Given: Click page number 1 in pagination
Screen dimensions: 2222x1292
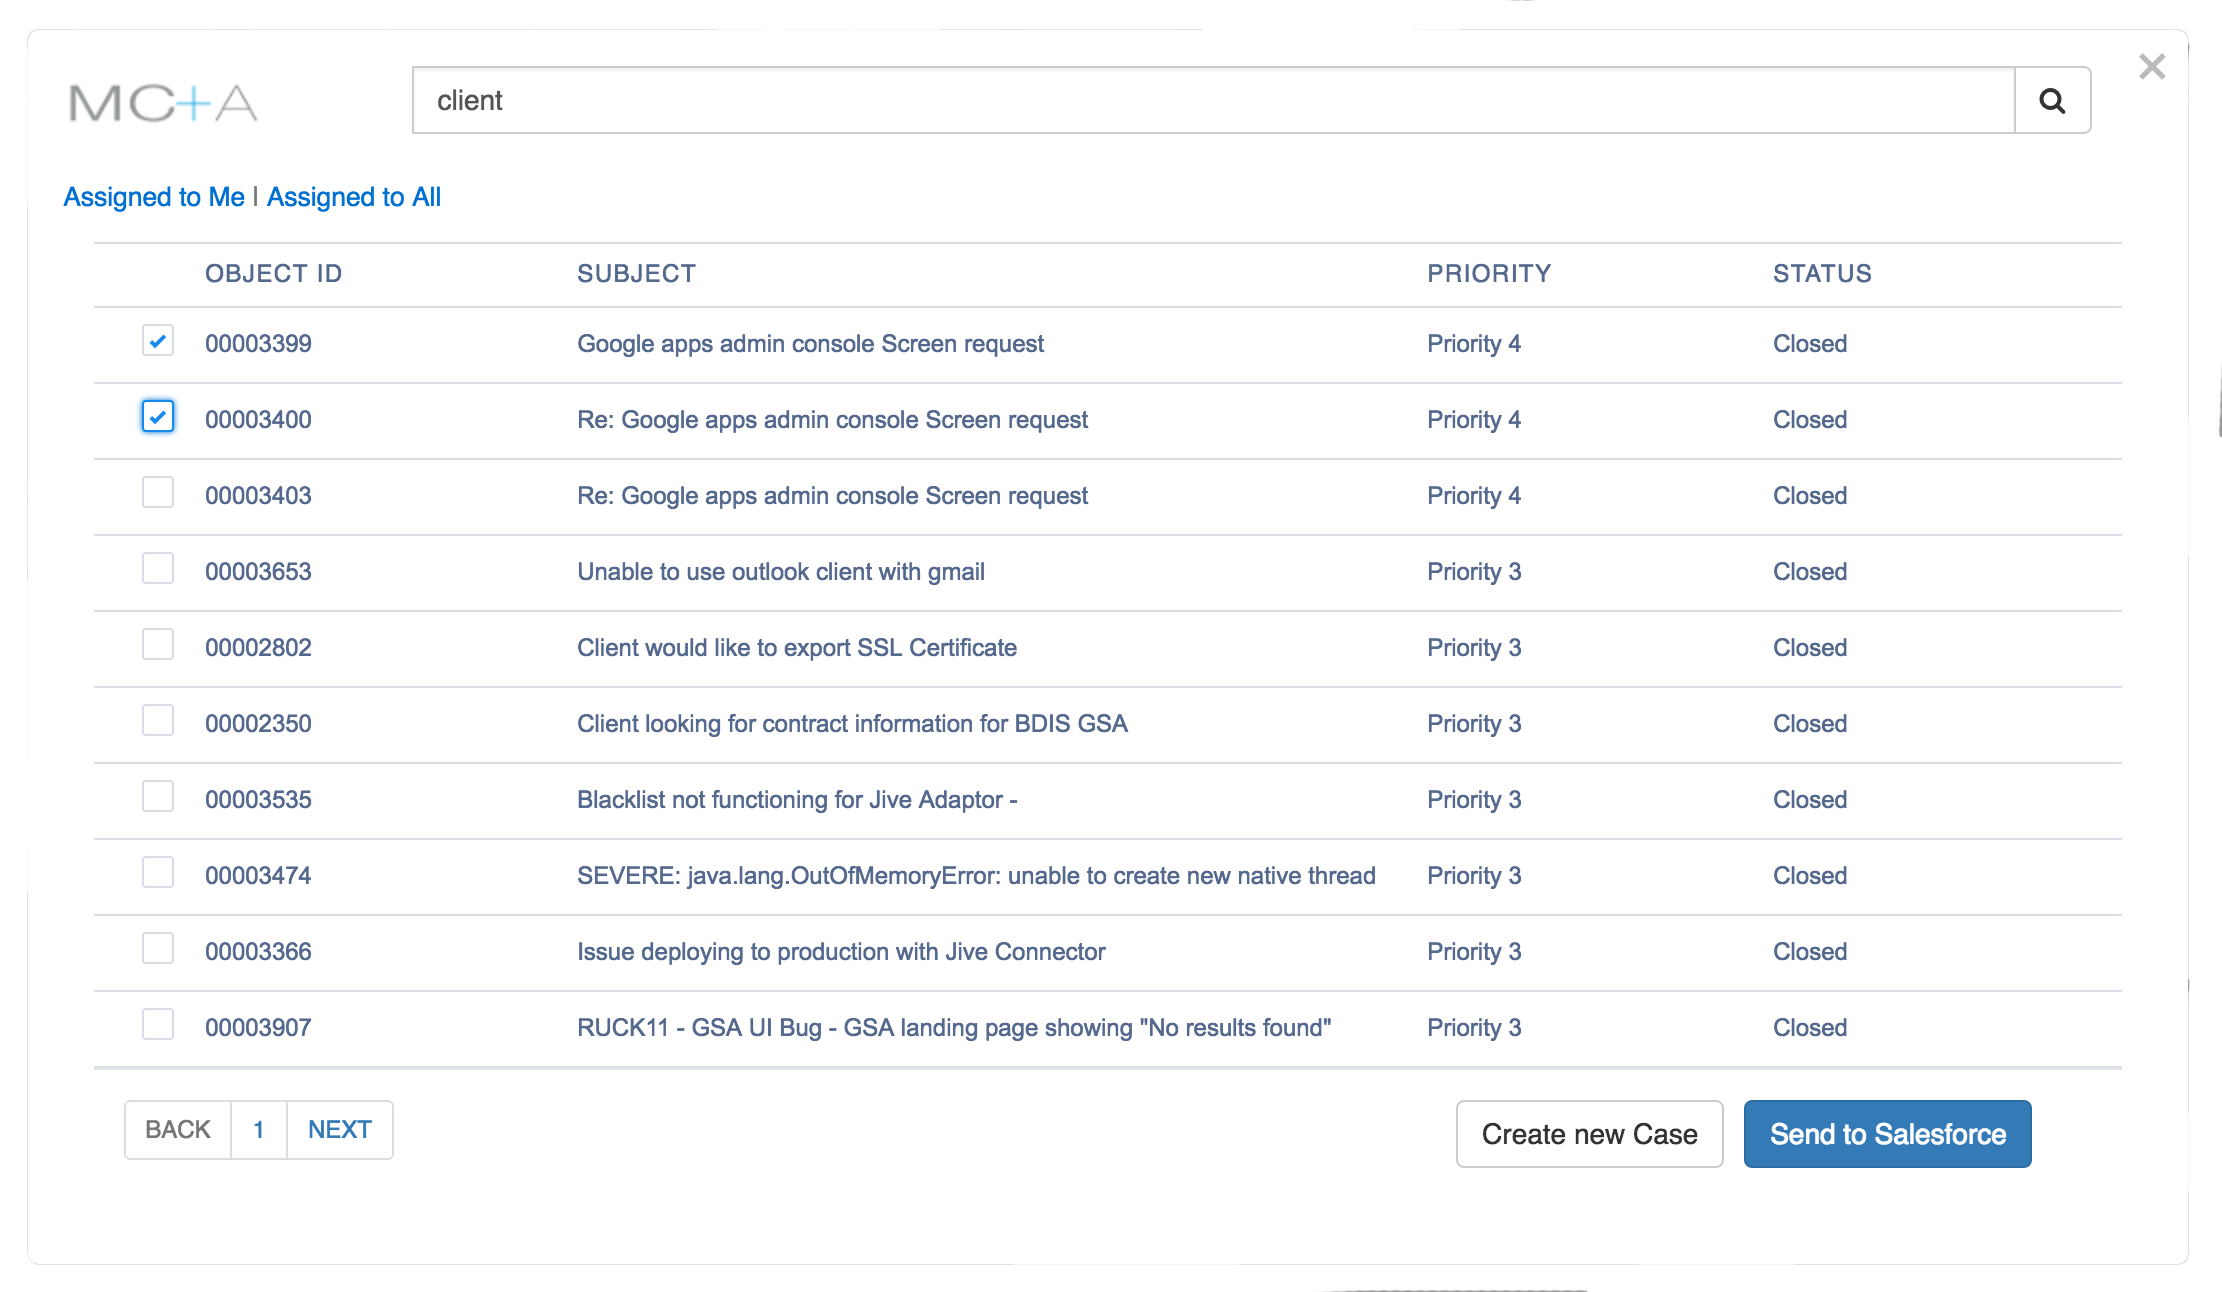Looking at the screenshot, I should click(258, 1129).
